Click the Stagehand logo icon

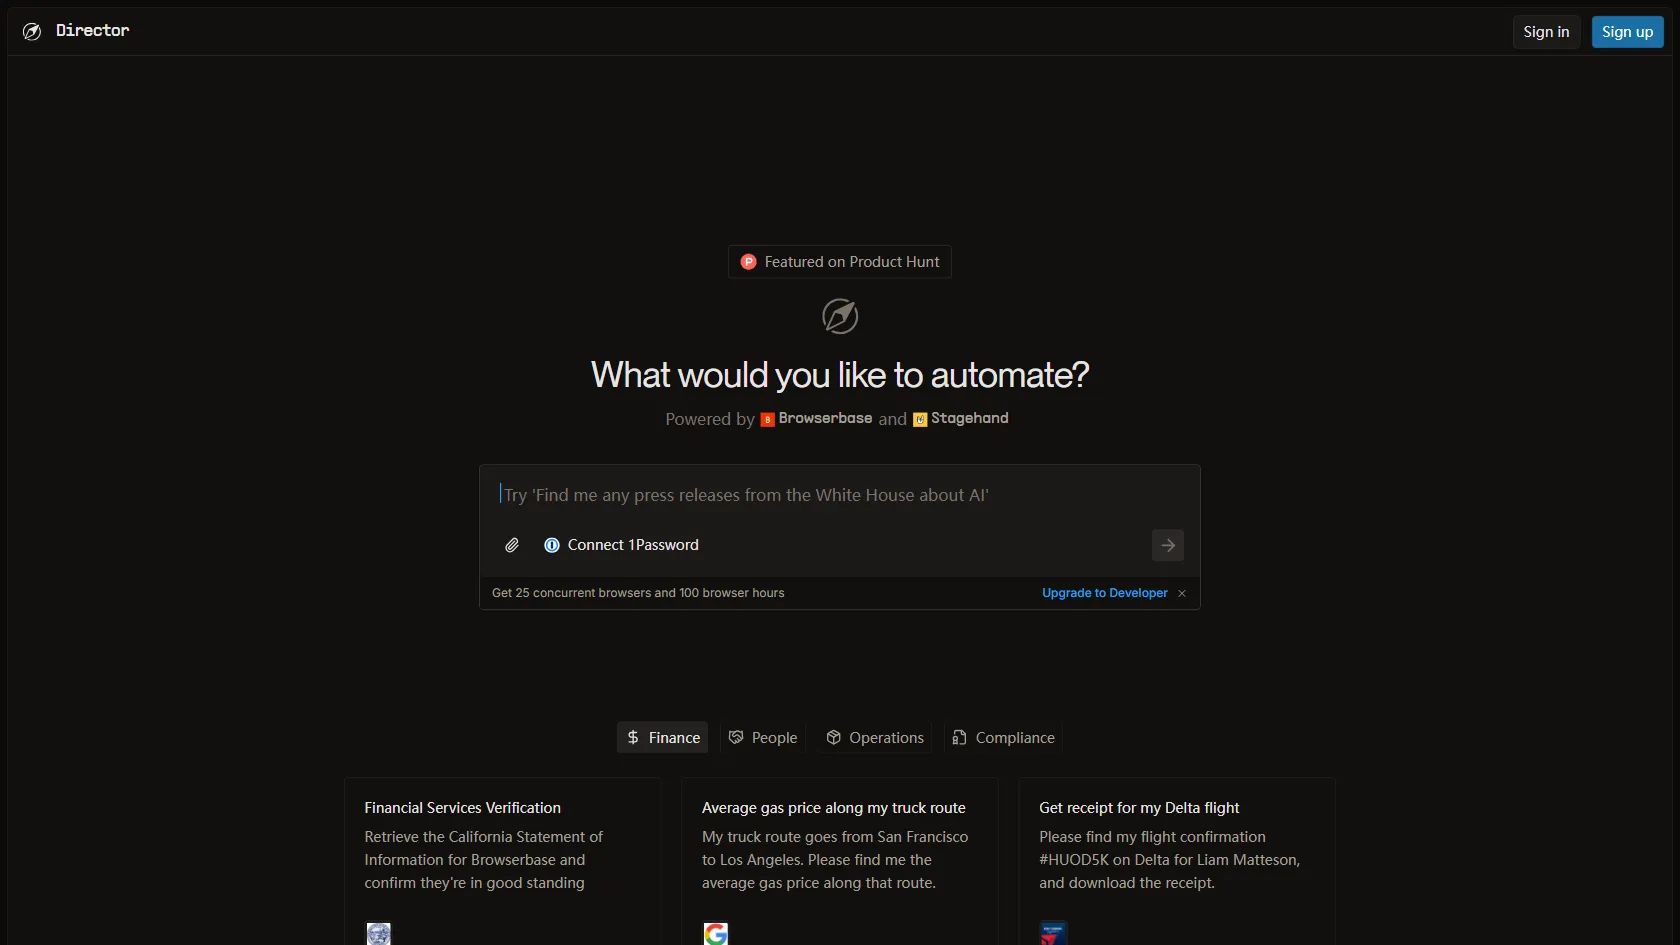pos(920,420)
